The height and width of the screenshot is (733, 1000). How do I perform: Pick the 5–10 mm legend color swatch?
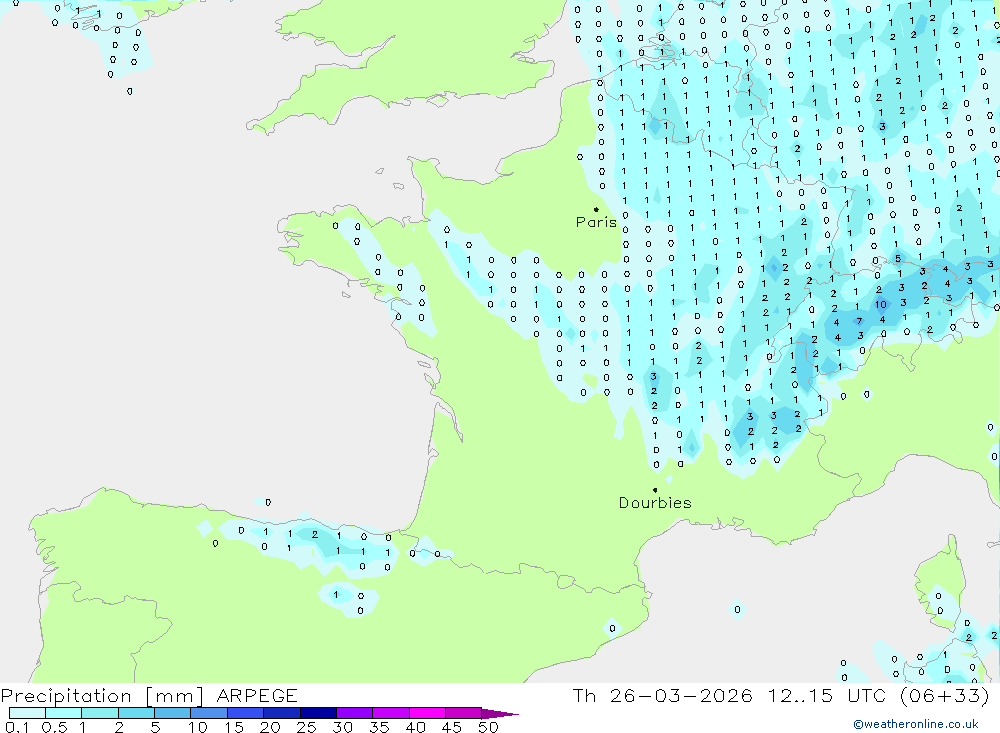coord(172,713)
